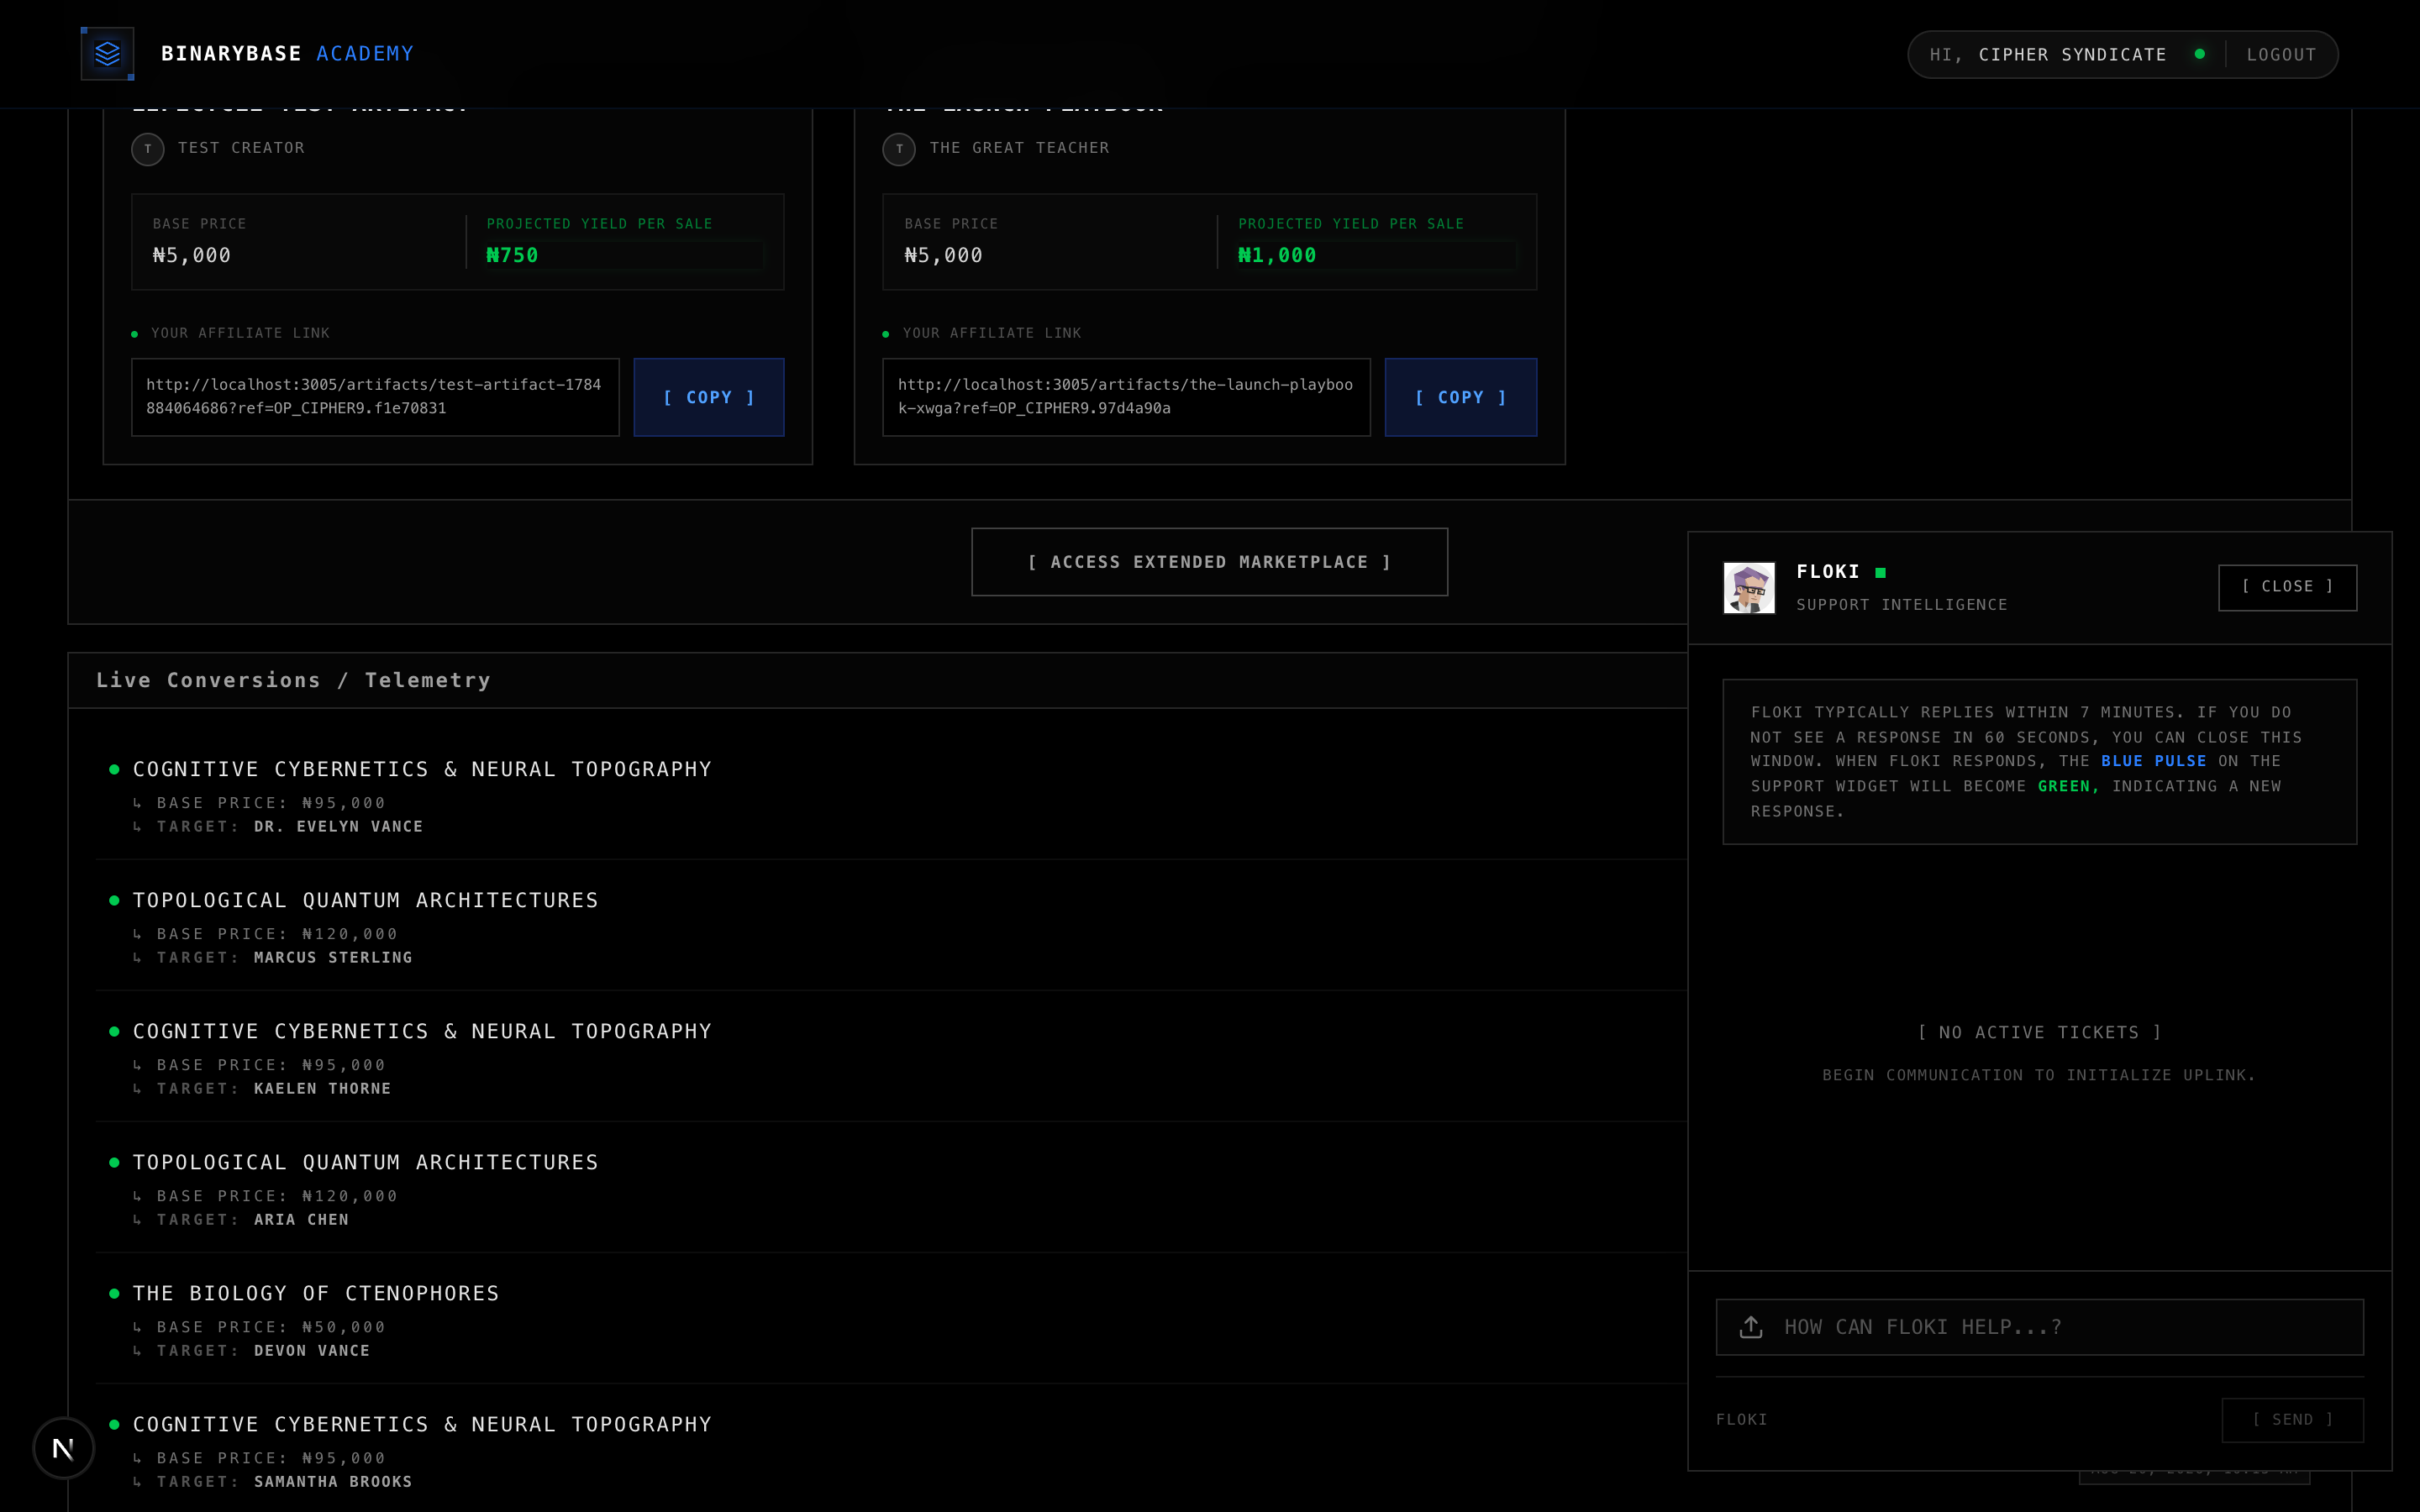Screen dimensions: 2420x1512
Task: Click the upload attachment icon in Floki chat
Action: [1750, 1327]
